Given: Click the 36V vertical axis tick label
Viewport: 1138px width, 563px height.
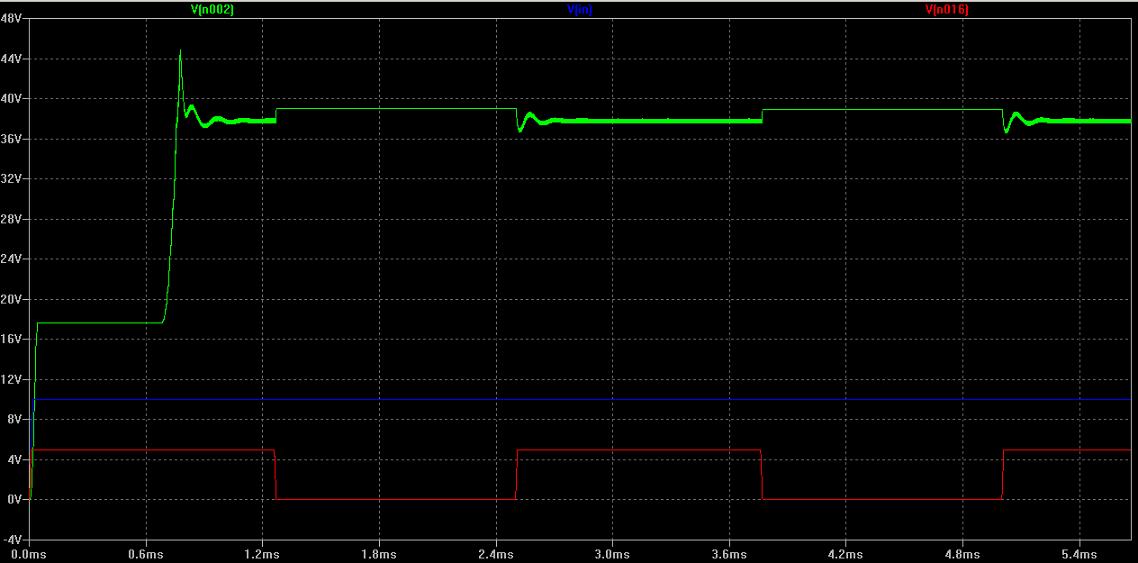Looking at the screenshot, I should click(12, 139).
